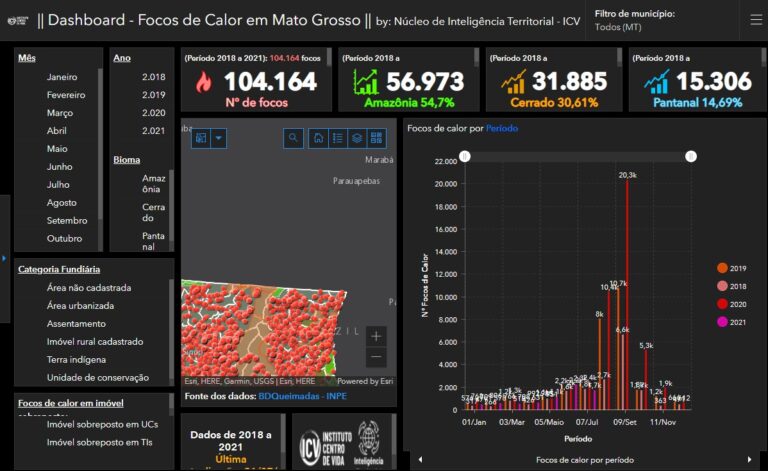Open the BDQueimadas - INPE link
The image size is (768, 471).
click(303, 397)
